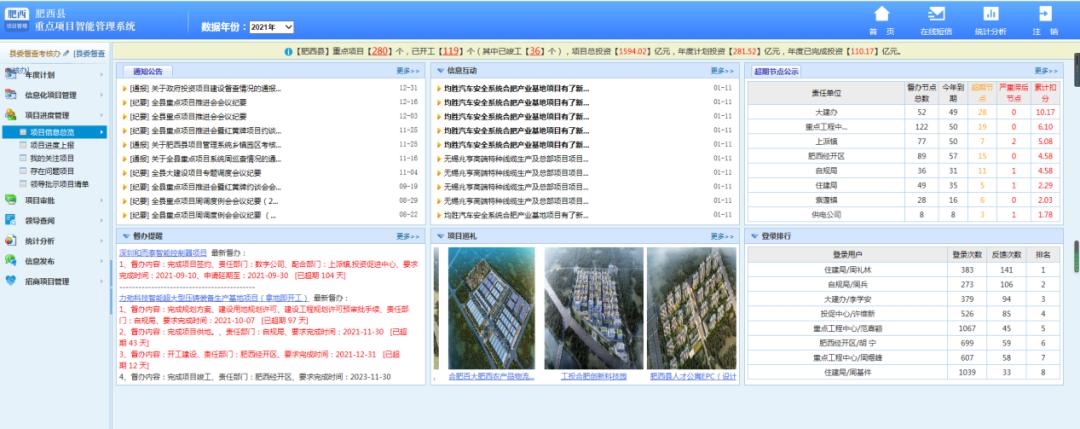Screen dimensions: 1080x429
Task: Open the 数据年份 year dropdown
Action: [x=270, y=26]
